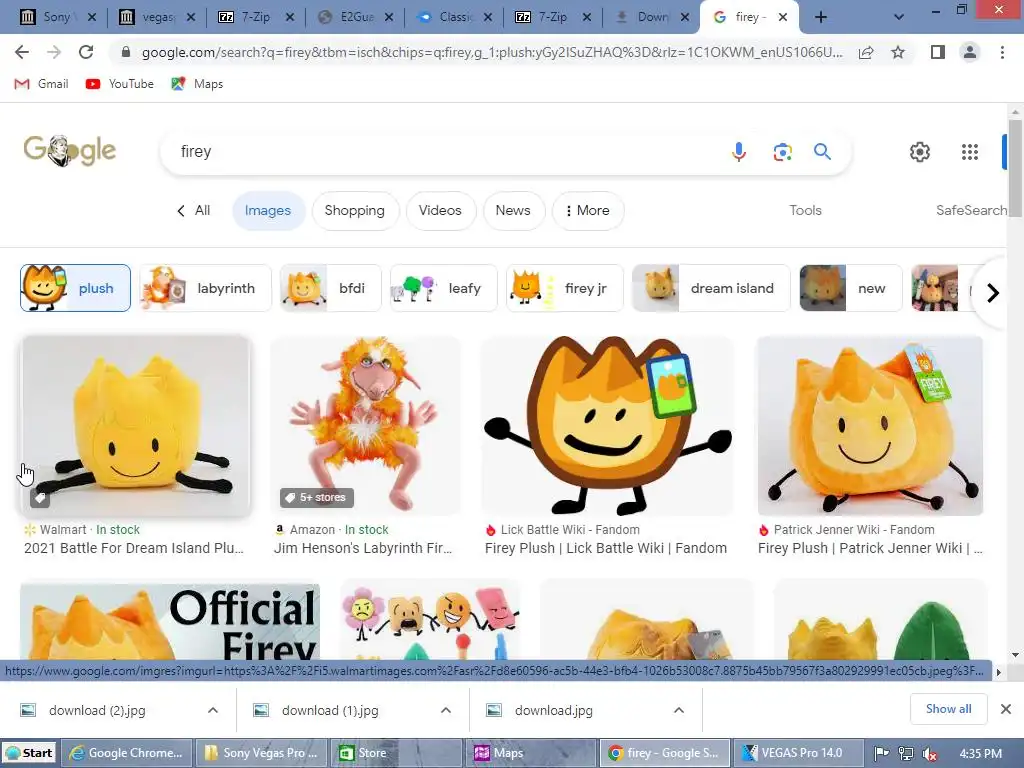Switch to the Sony browser tab

[x=56, y=17]
